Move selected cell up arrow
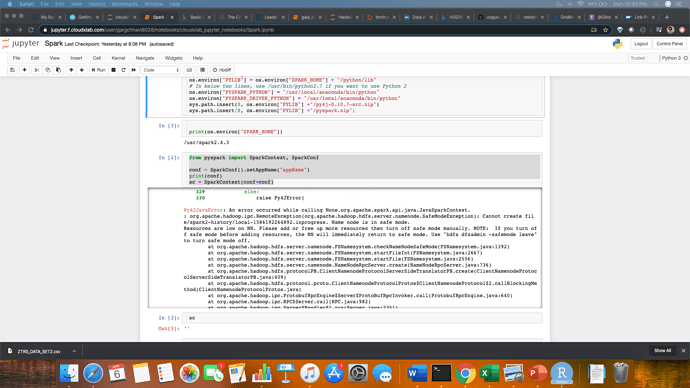The width and height of the screenshot is (690, 388). tap(71, 70)
